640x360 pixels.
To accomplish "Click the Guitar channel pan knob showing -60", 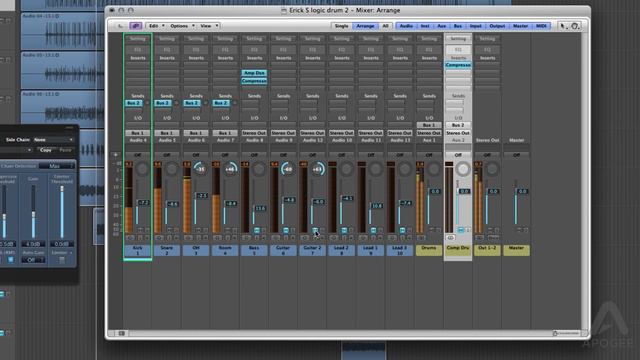I will 288,169.
